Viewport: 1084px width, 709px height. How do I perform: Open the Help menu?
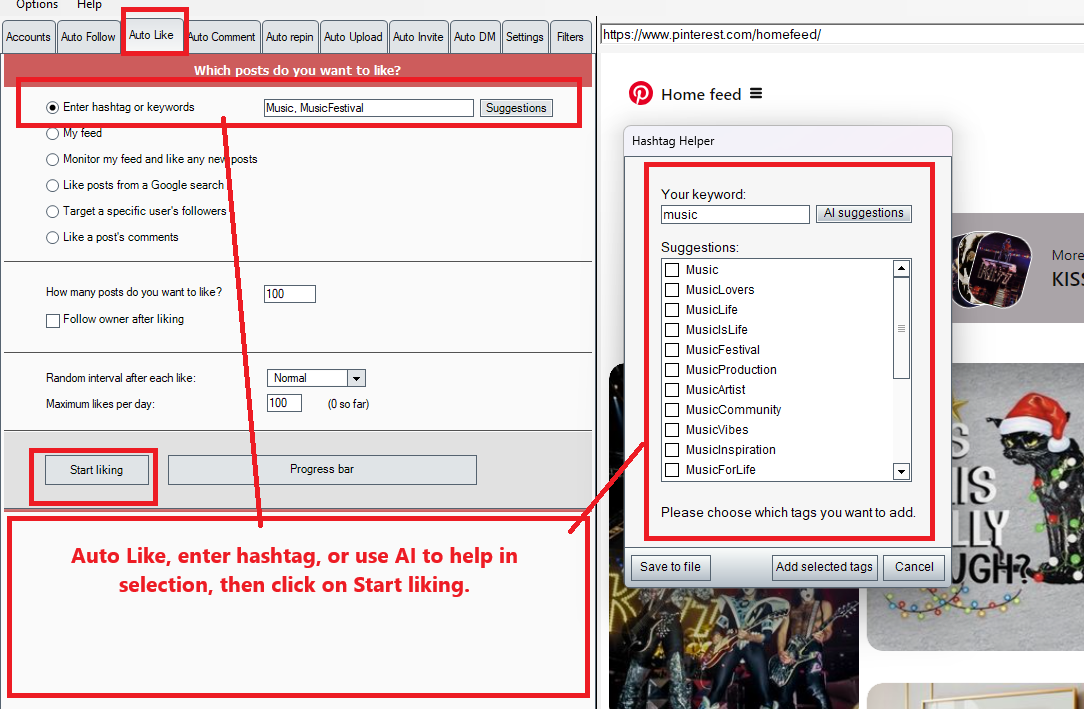89,5
